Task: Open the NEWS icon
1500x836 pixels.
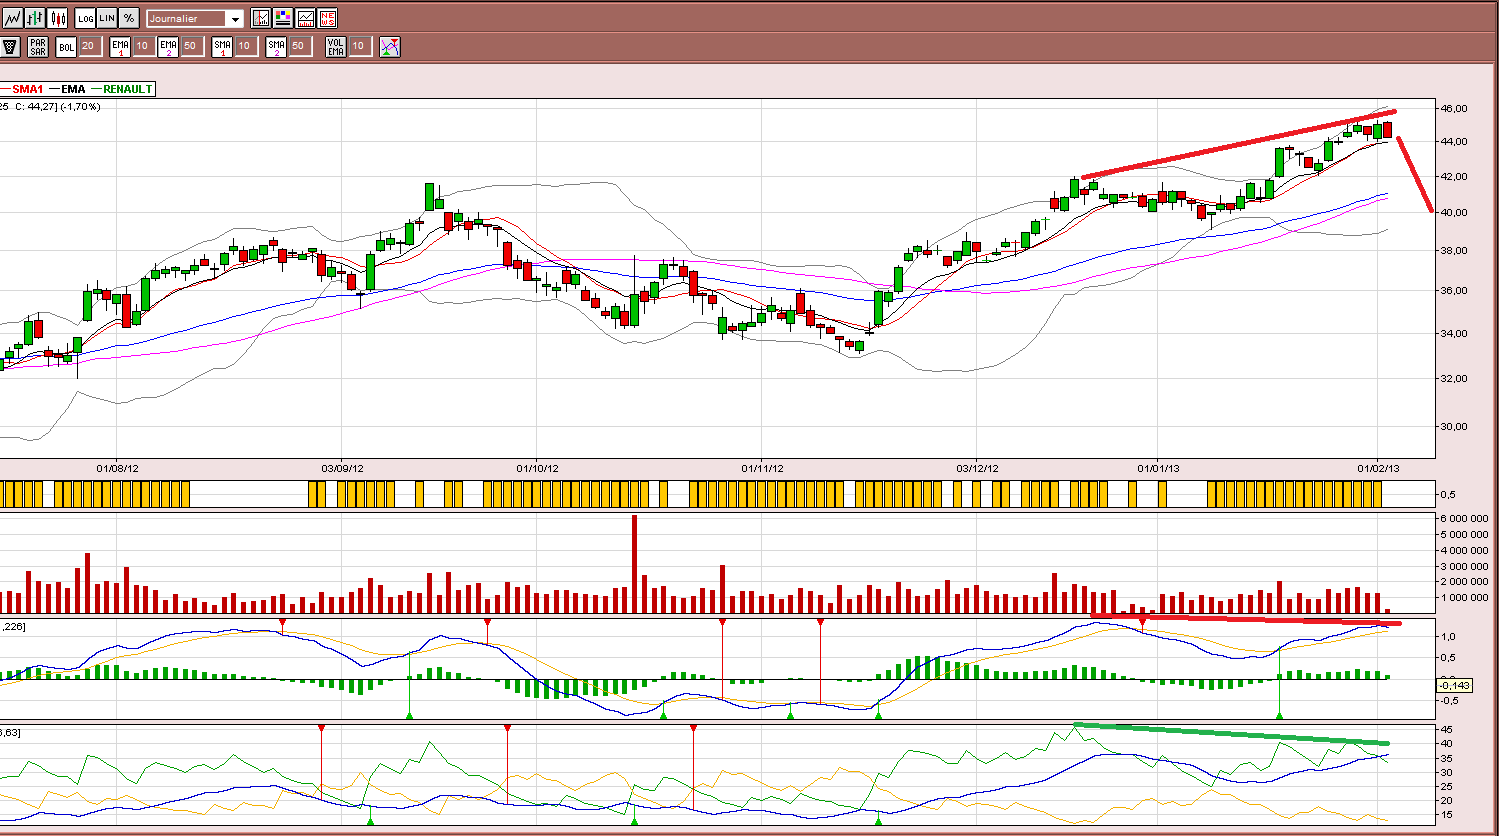Action: [327, 18]
